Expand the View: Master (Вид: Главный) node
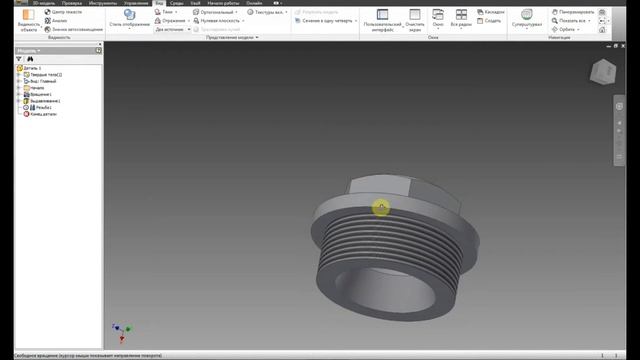Image resolution: width=640 pixels, height=360 pixels. (x=19, y=81)
